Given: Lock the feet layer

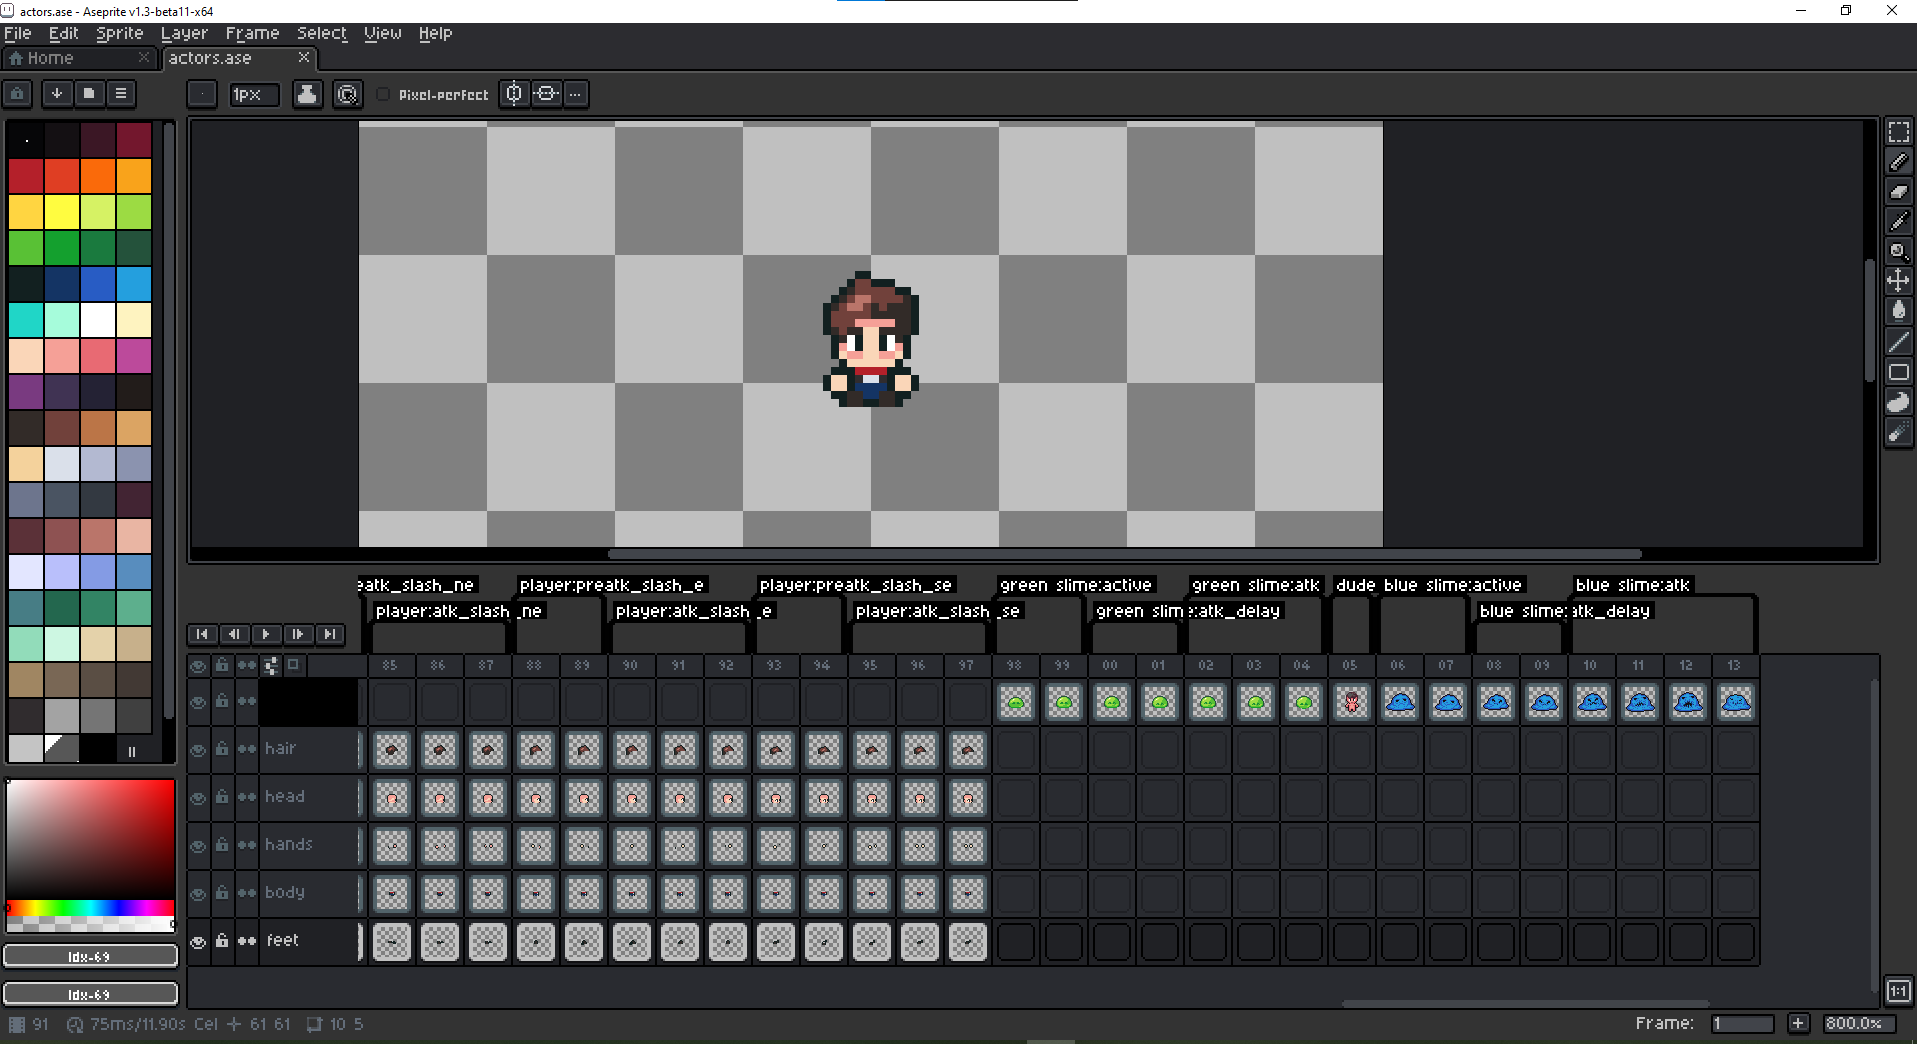Looking at the screenshot, I should click(222, 941).
